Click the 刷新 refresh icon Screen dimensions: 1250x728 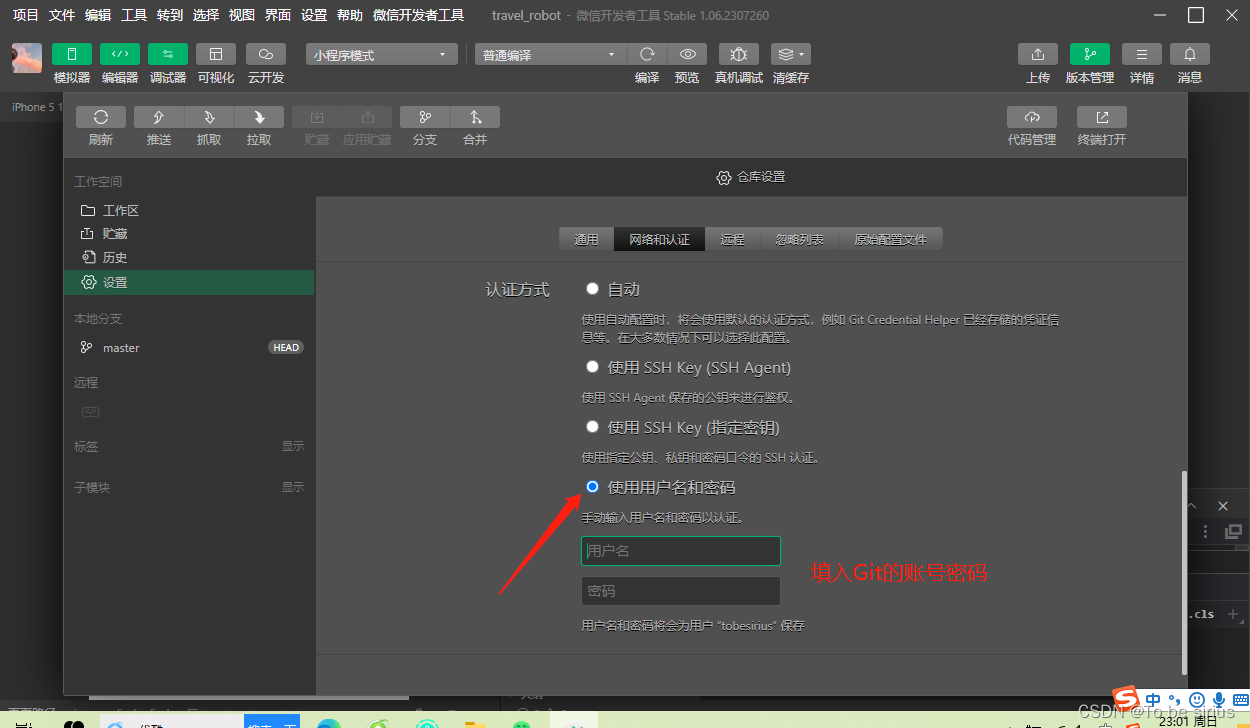point(101,117)
